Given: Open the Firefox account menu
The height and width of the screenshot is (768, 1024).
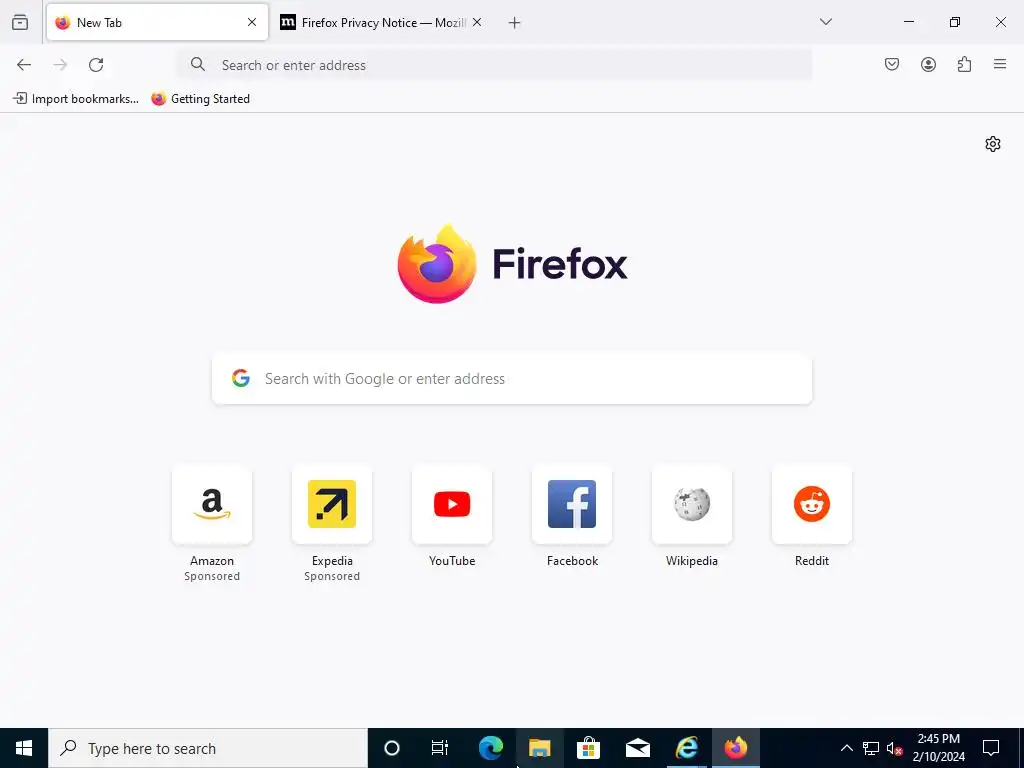Looking at the screenshot, I should point(928,64).
